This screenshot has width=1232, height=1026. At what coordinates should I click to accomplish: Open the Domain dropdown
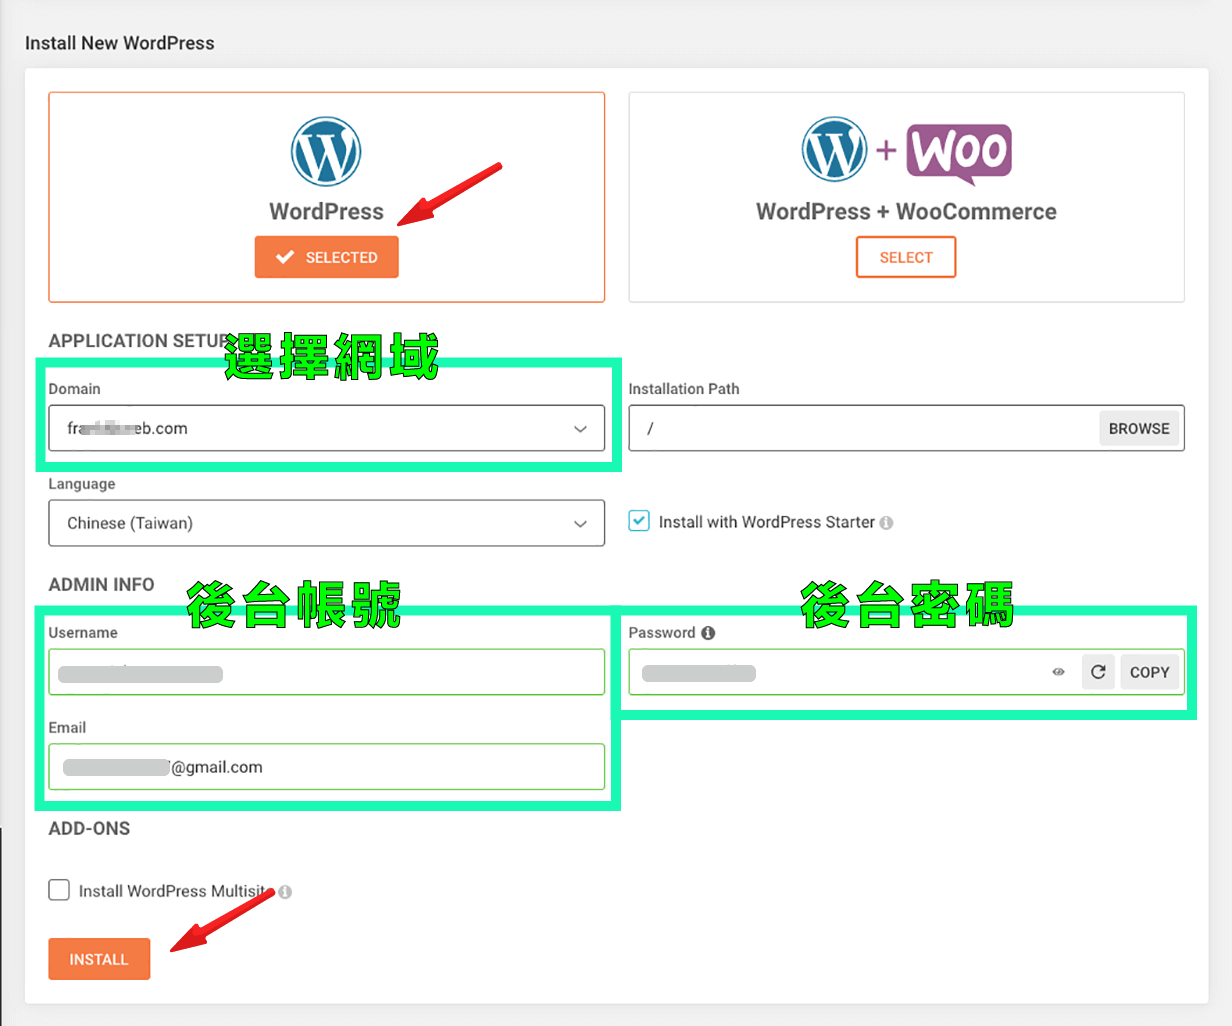[326, 428]
